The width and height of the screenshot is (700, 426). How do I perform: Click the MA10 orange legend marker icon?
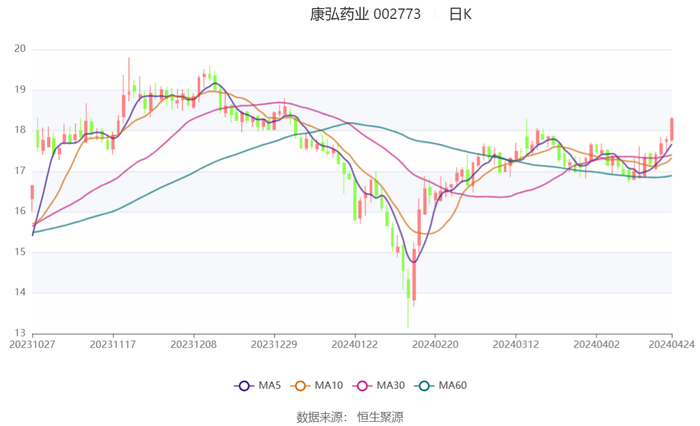coord(299,386)
